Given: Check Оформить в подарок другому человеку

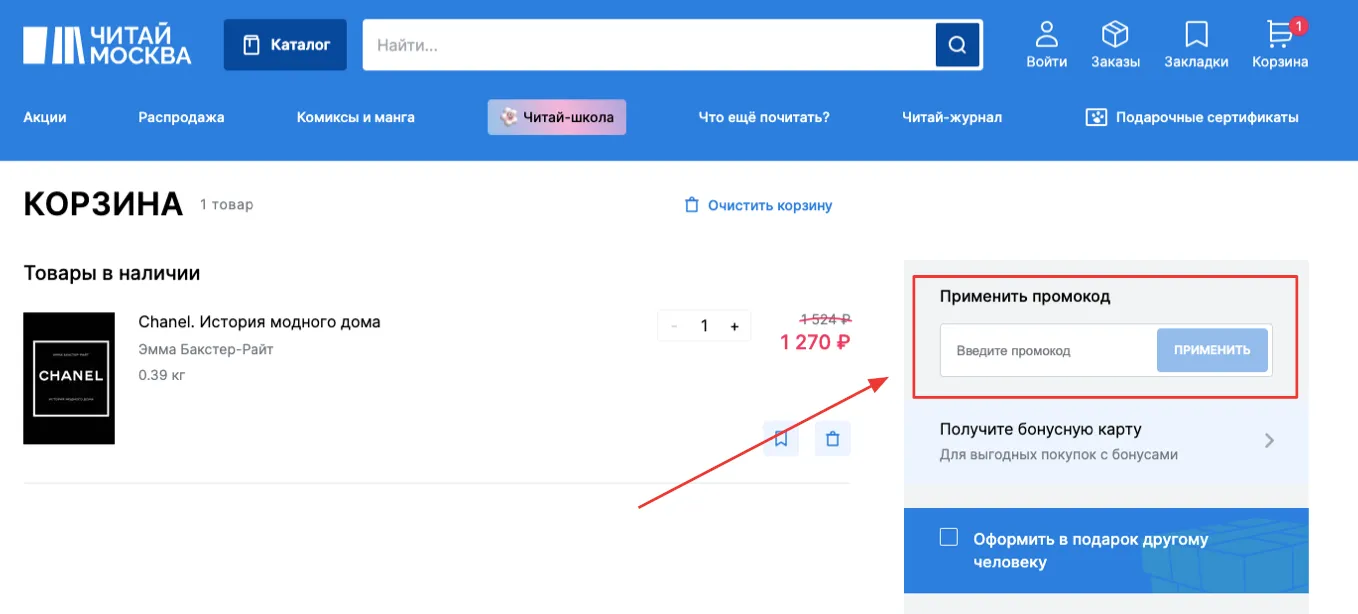Looking at the screenshot, I should [x=949, y=538].
